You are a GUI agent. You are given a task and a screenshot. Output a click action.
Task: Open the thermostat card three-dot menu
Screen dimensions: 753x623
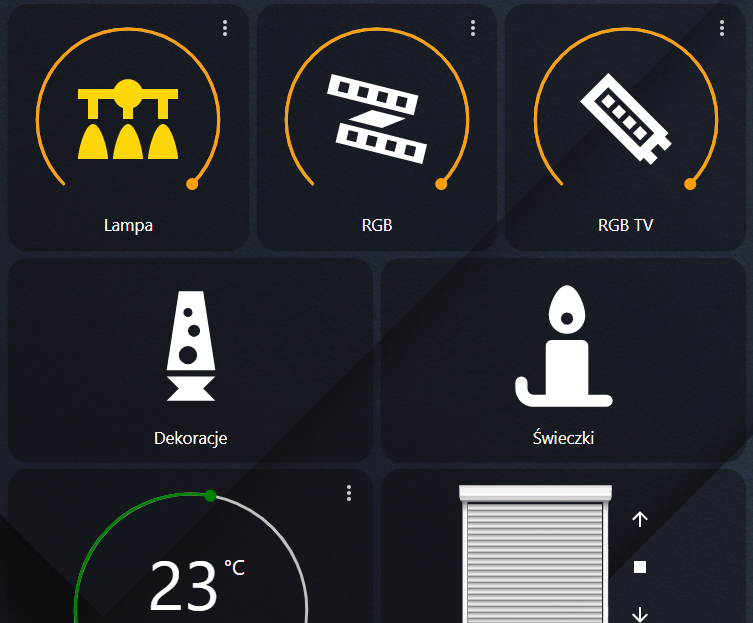(x=349, y=493)
